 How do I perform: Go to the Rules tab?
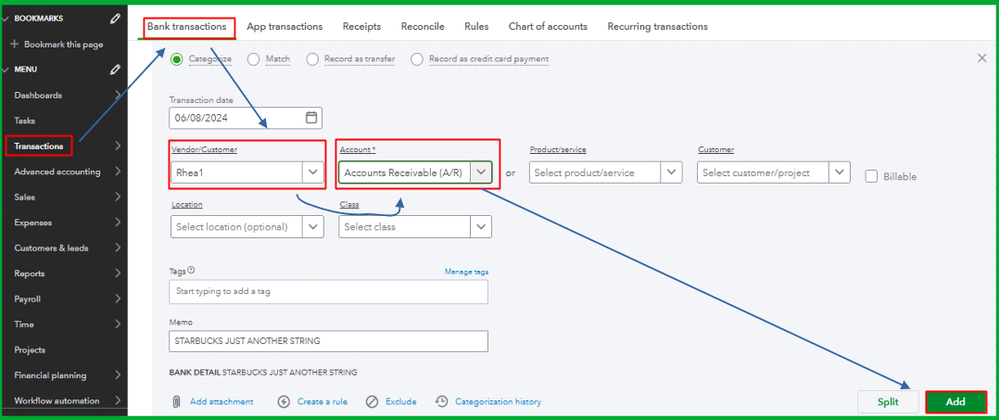(x=477, y=27)
